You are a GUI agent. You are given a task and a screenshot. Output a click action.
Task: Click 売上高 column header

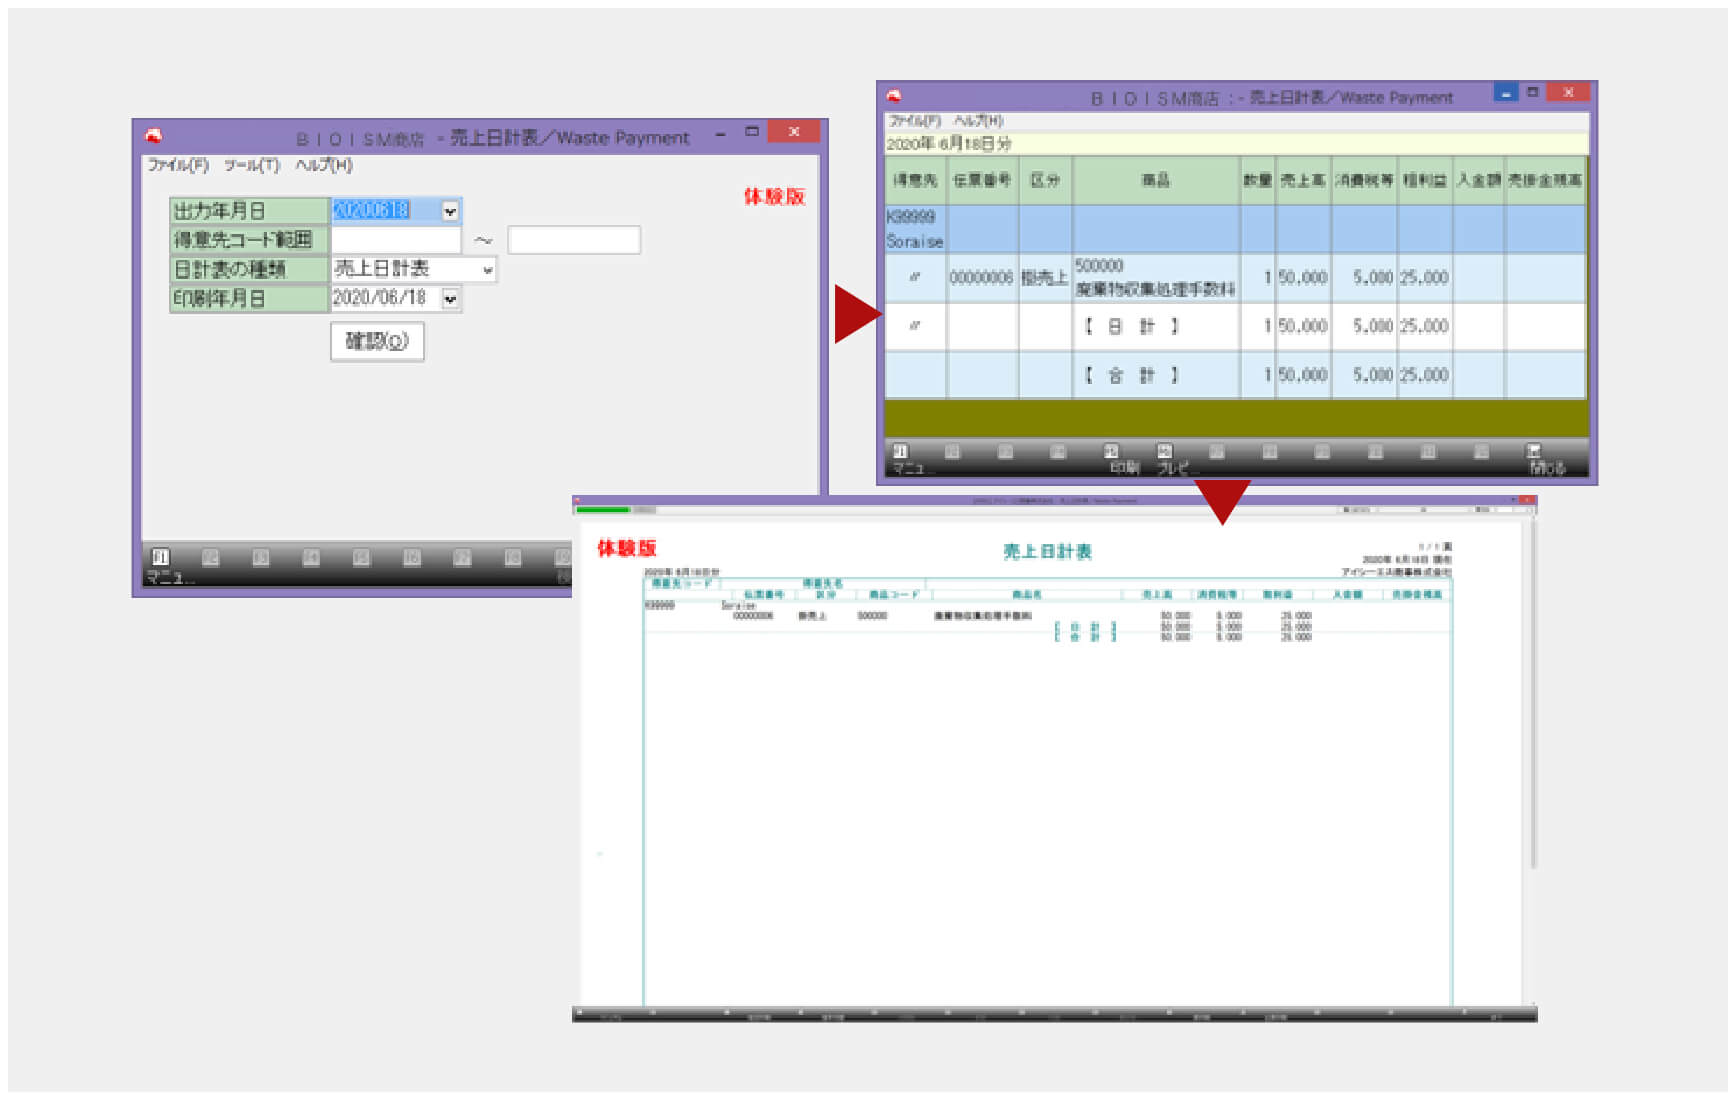[x=1303, y=180]
